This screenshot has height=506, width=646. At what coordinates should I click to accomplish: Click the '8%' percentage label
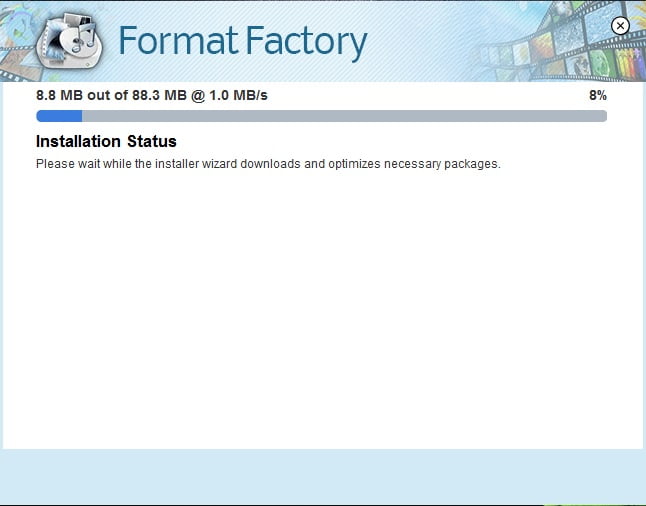coord(598,96)
